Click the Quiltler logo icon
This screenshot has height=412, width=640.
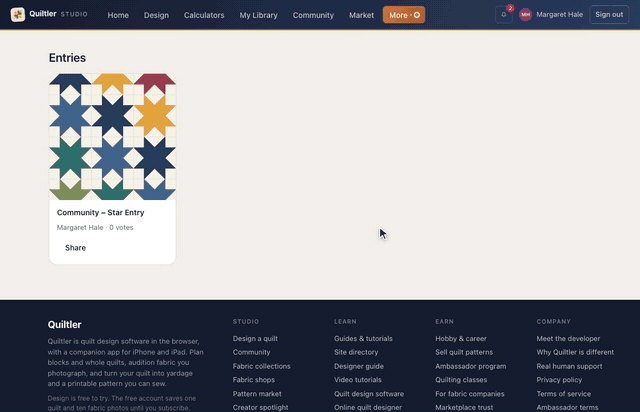18,15
